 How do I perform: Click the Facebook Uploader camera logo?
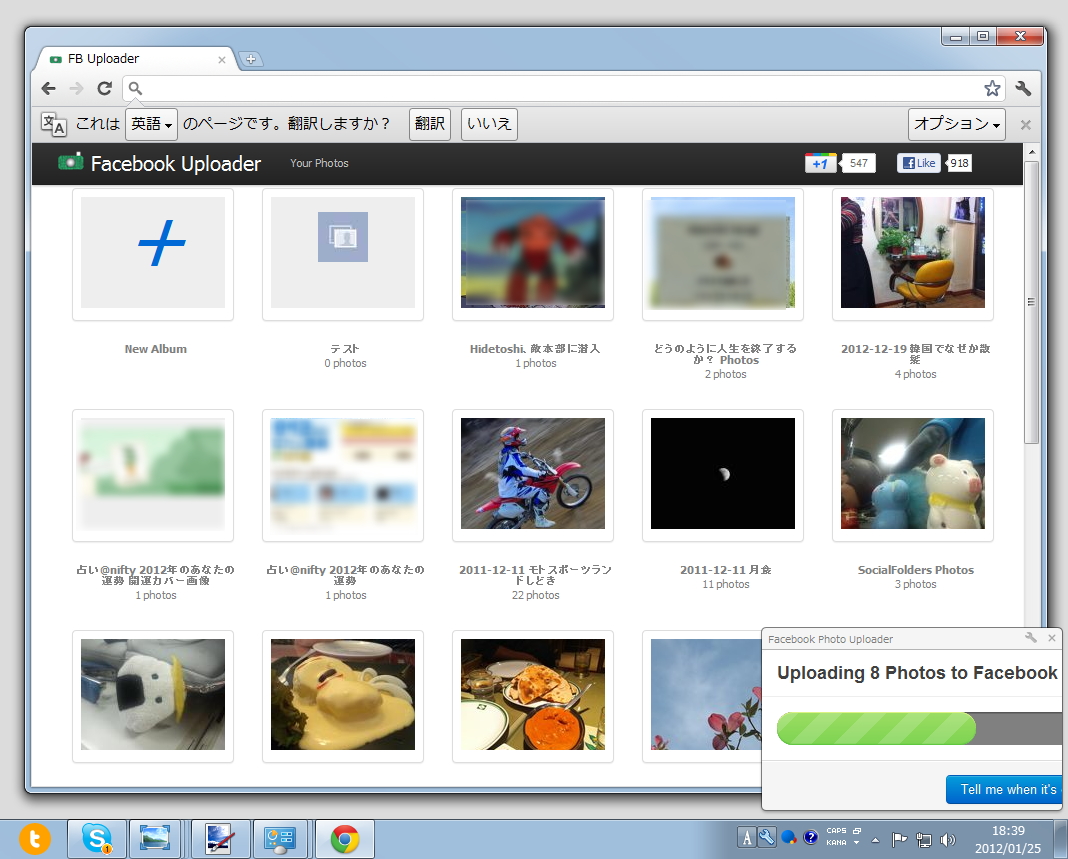click(x=70, y=162)
